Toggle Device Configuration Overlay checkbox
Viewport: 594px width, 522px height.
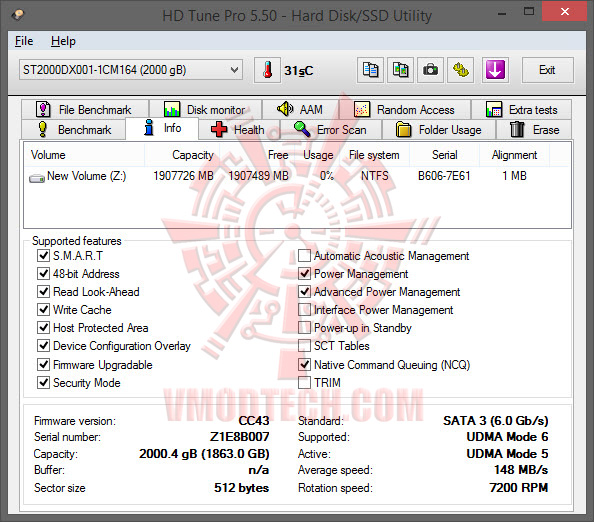[x=43, y=345]
